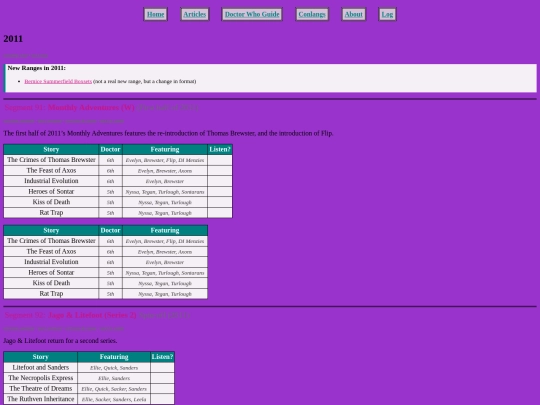
Task: Select 'Heroes of Sontar' in the table without Listen? column
Action: tap(51, 272)
